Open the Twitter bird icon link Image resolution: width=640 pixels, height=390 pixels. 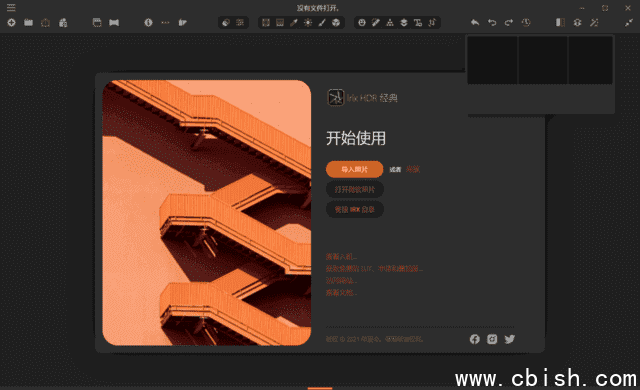509,339
